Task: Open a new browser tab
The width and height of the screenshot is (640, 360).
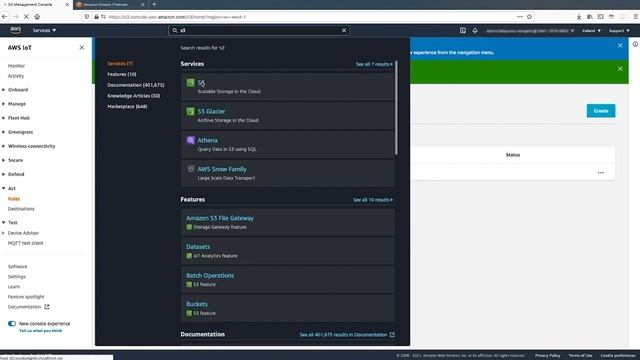Action: (x=154, y=4)
